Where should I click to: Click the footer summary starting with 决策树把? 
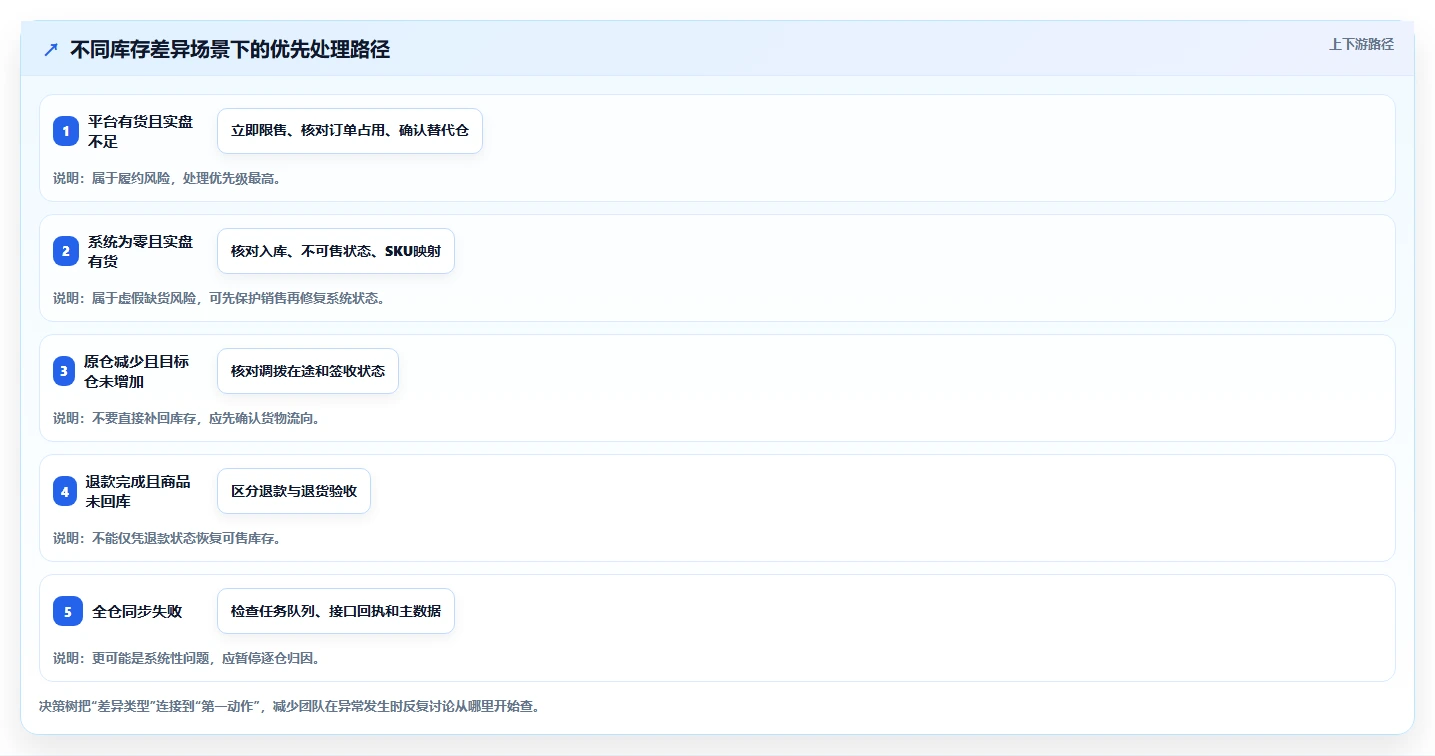[293, 706]
